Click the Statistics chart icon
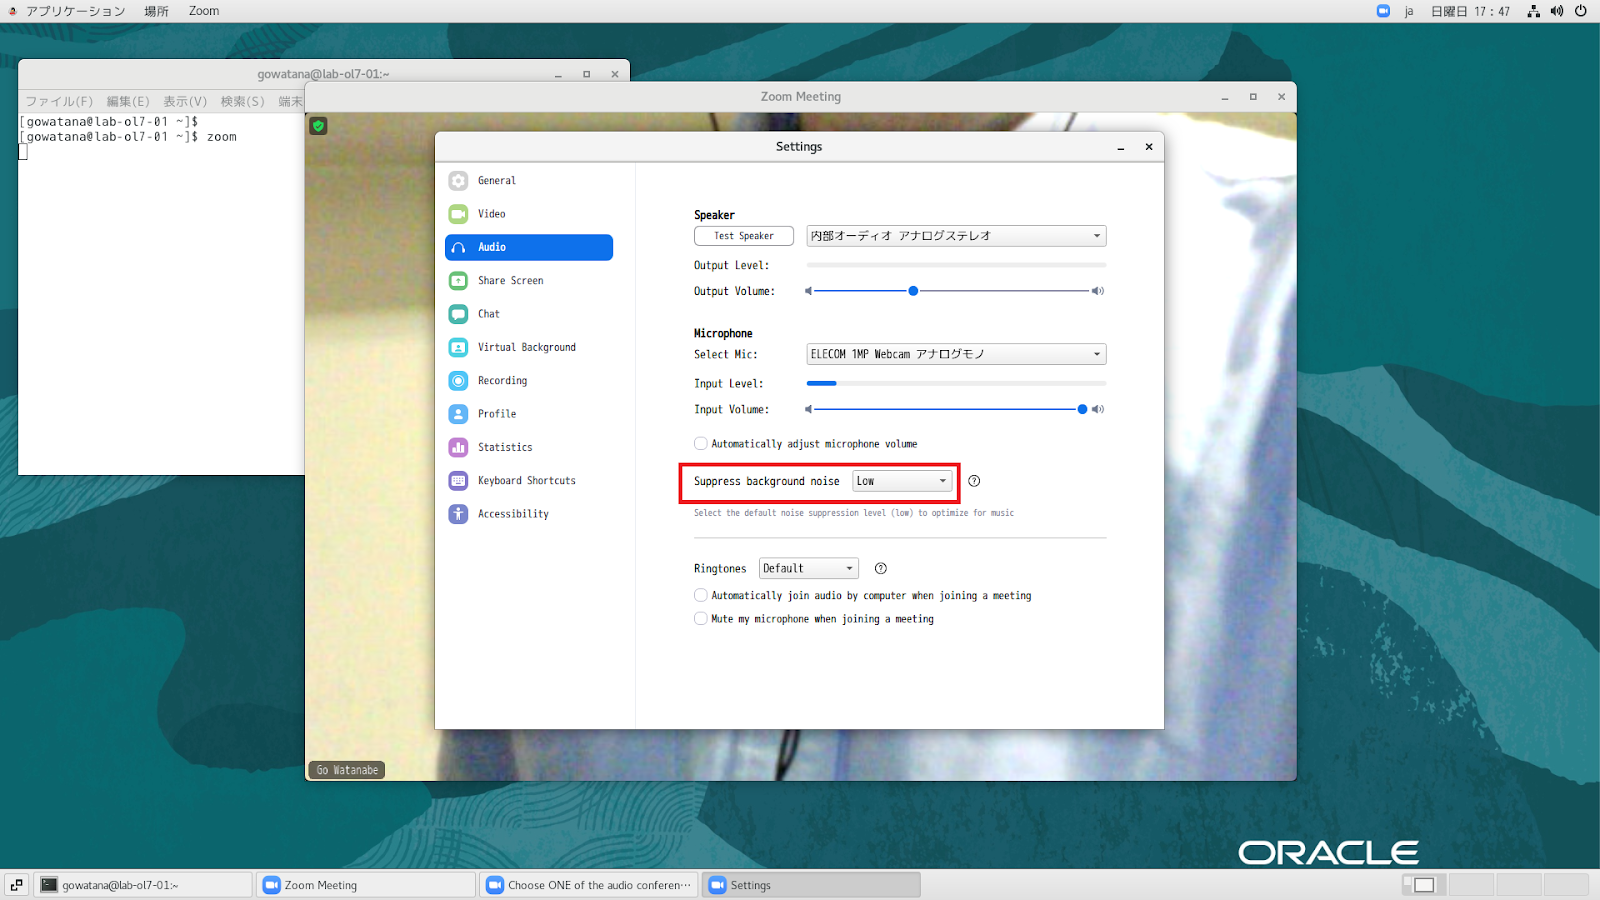Screen dimensions: 1600x900 point(458,447)
